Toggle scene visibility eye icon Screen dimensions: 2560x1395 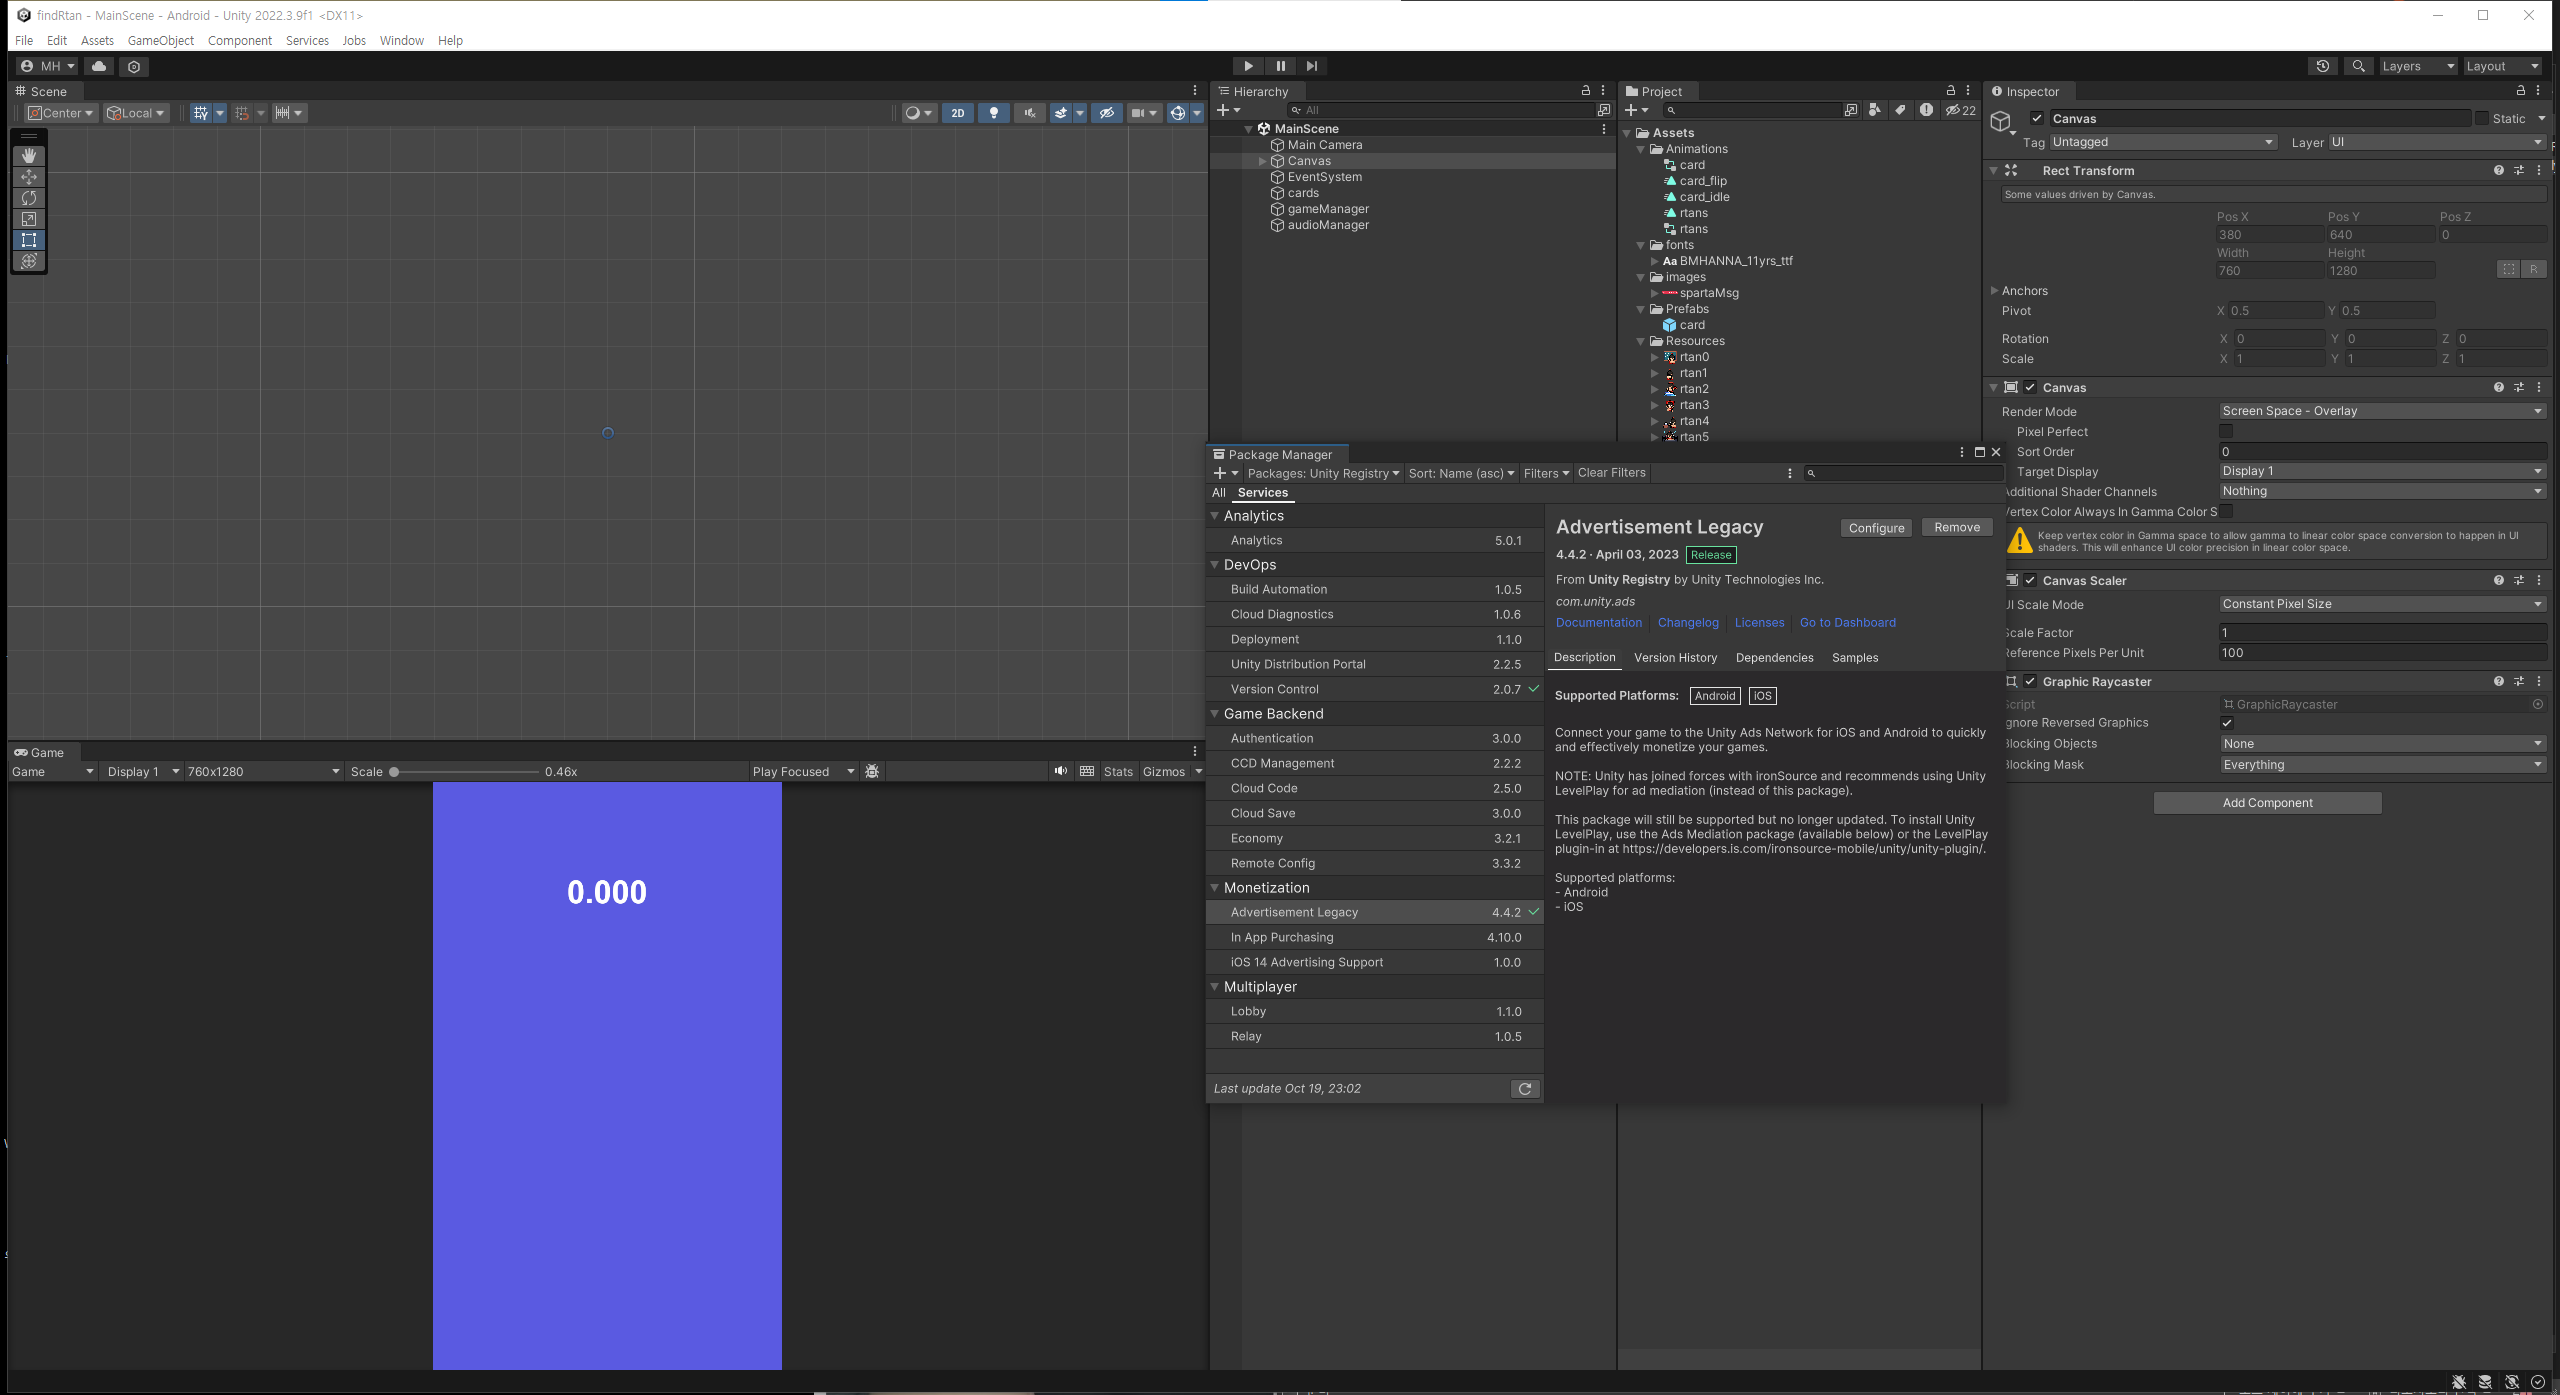coord(1107,113)
